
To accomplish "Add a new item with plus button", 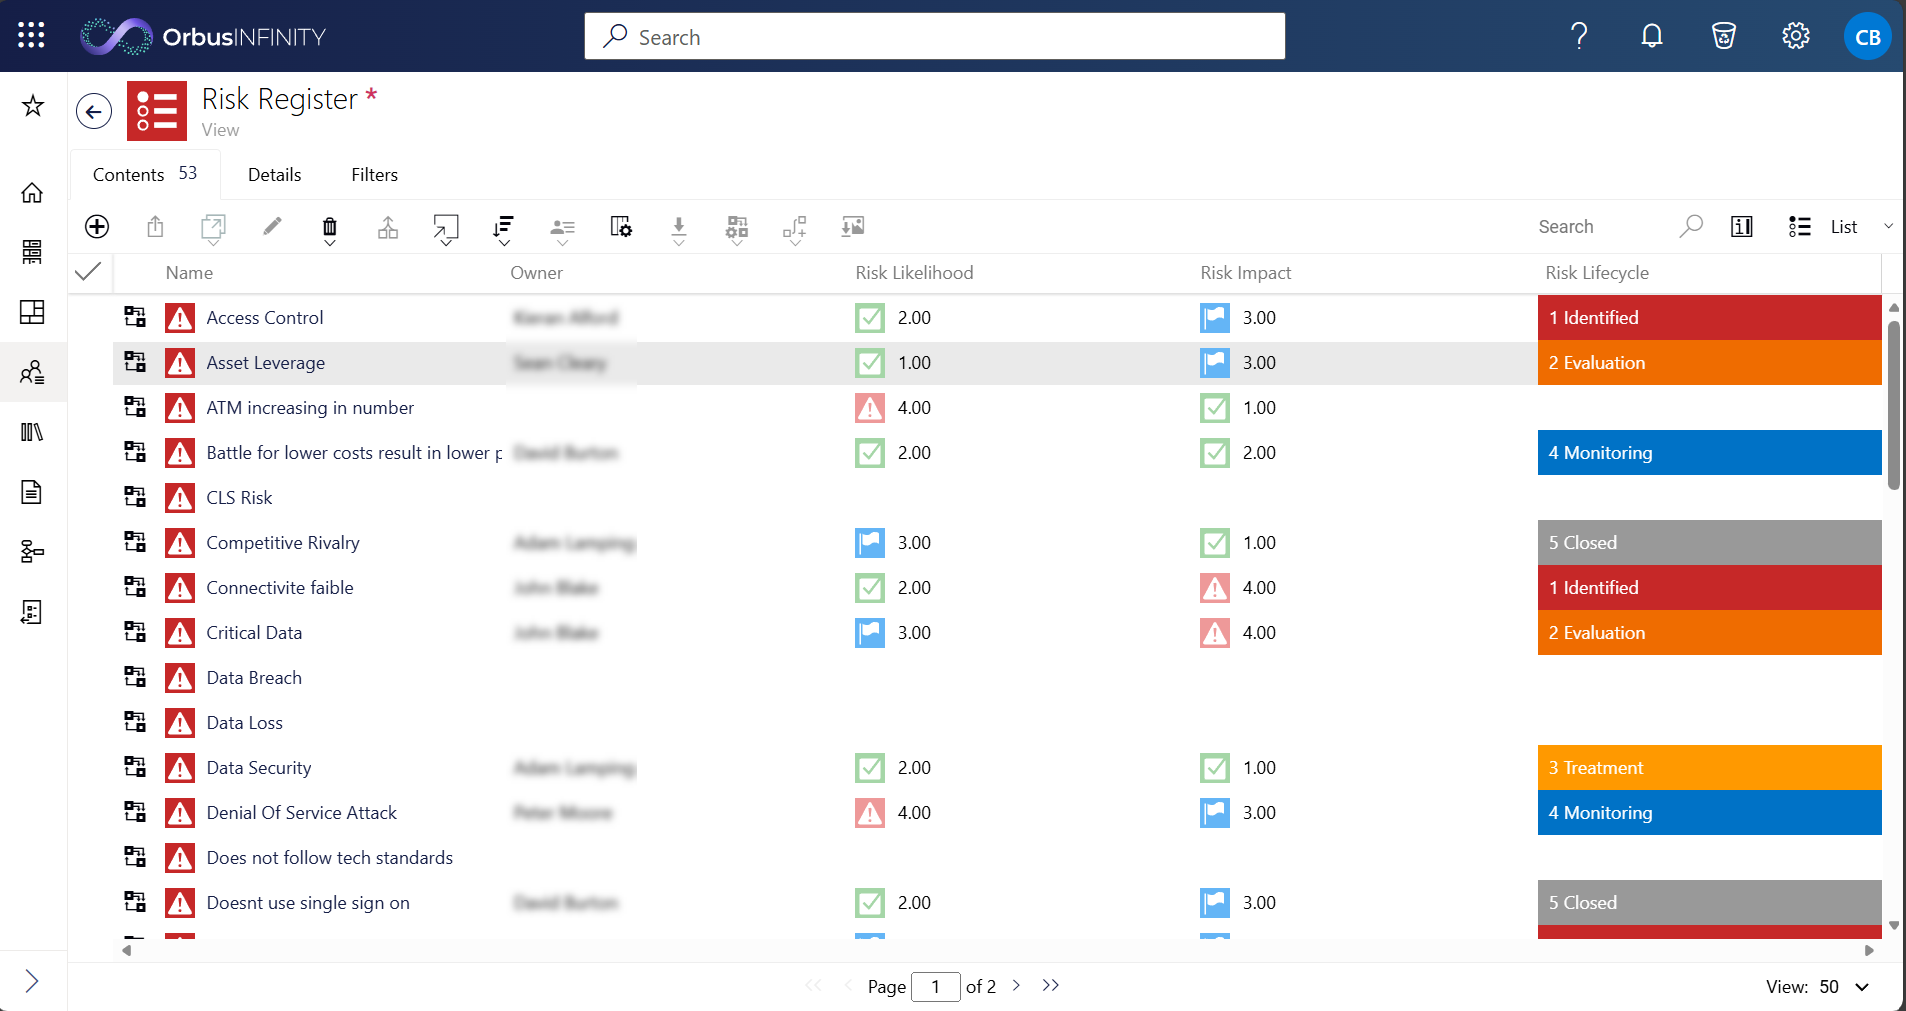I will (97, 227).
